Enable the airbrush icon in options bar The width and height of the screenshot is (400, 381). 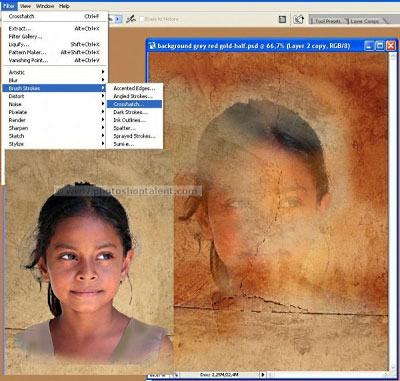click(131, 19)
